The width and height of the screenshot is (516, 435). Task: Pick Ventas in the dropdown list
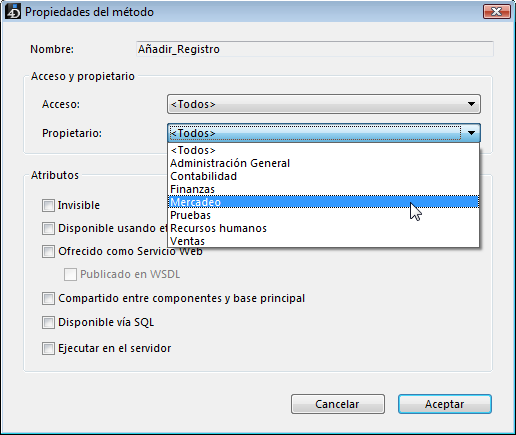323,241
